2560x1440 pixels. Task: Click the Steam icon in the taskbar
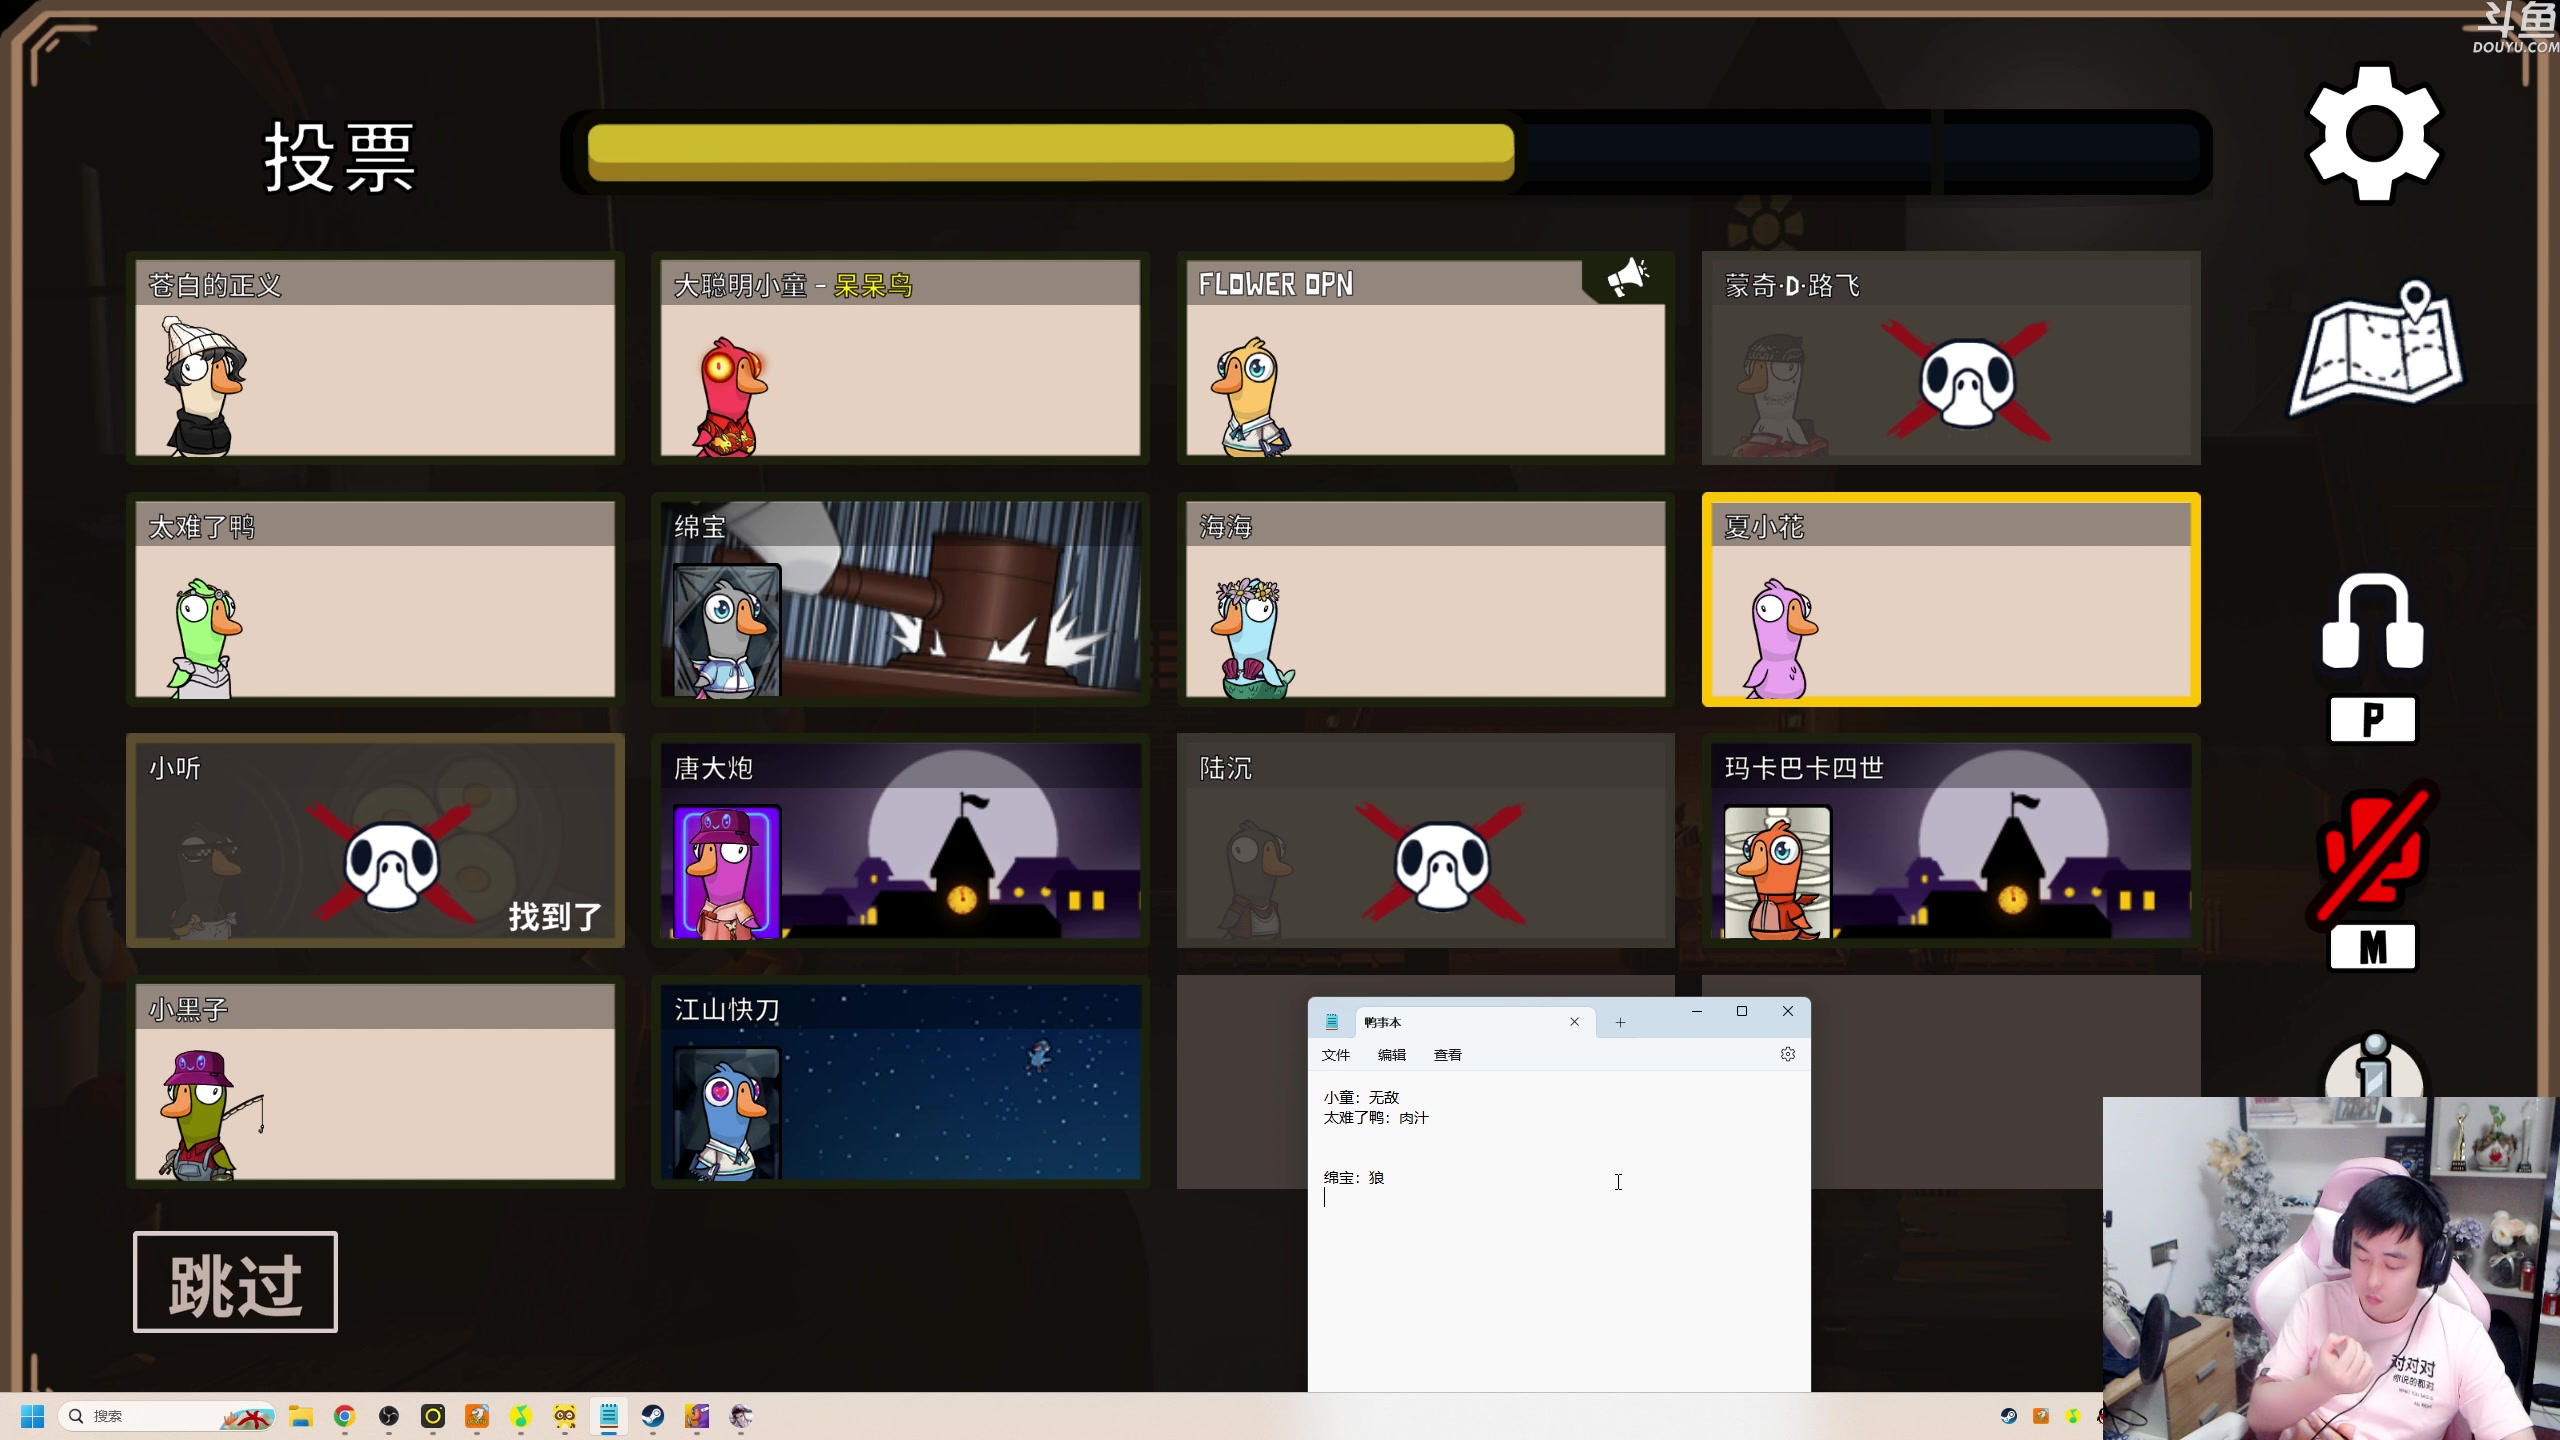pyautogui.click(x=652, y=1416)
